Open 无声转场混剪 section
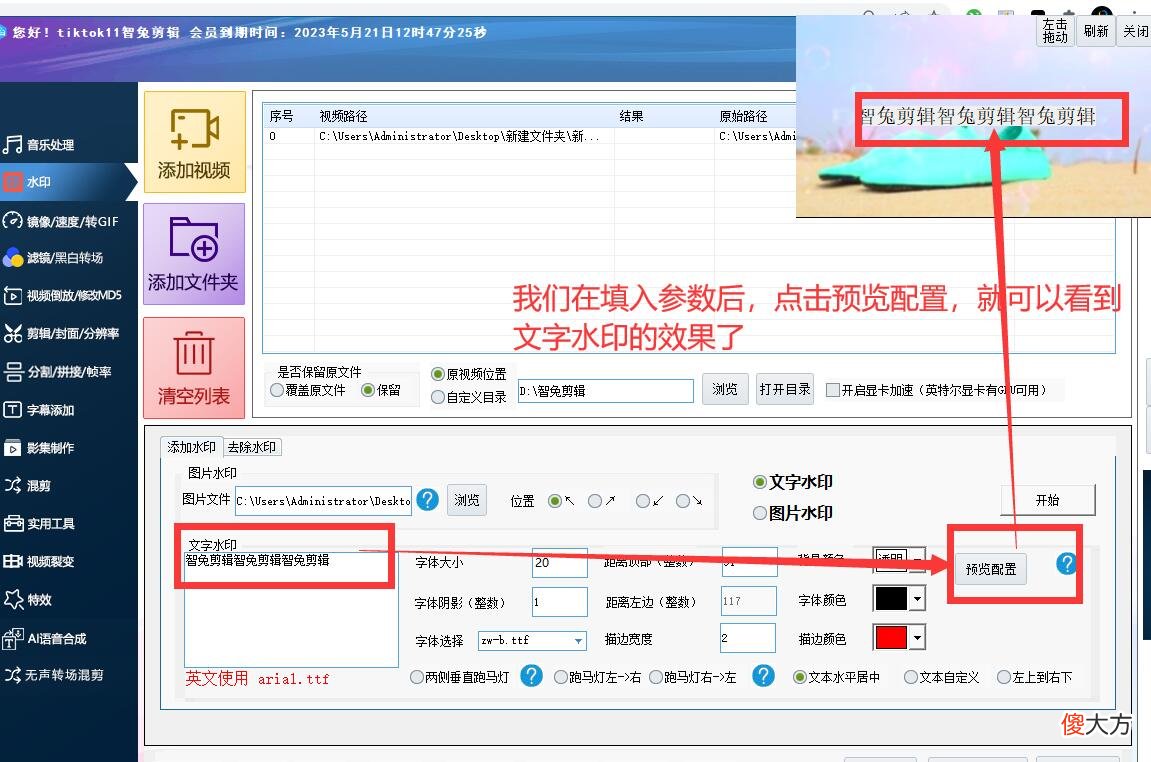Screen dimensions: 1151x762 pyautogui.click(x=53, y=675)
